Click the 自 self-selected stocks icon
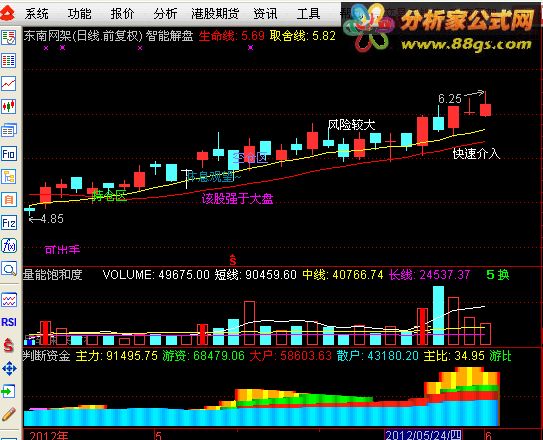This screenshot has width=543, height=440. point(9,200)
